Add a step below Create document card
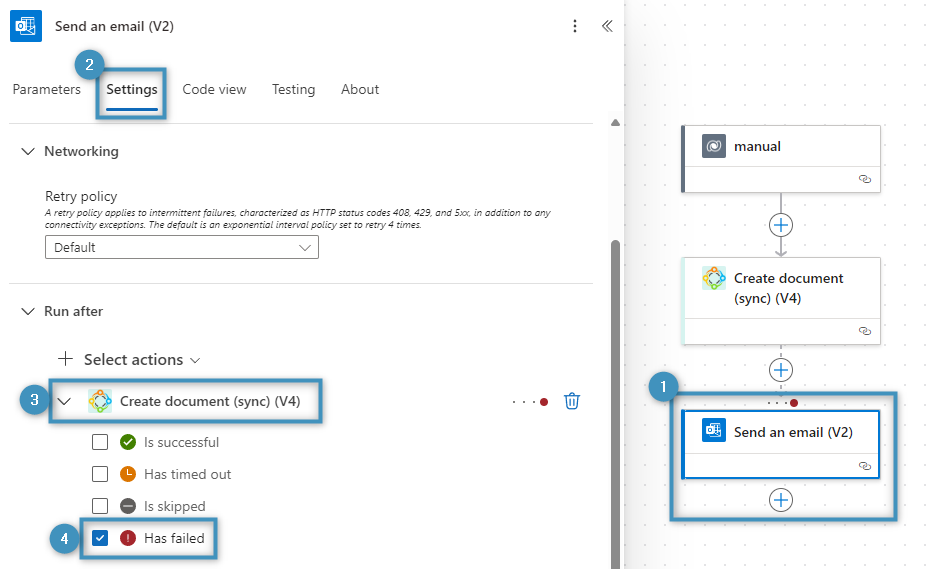The image size is (929, 569). [781, 370]
